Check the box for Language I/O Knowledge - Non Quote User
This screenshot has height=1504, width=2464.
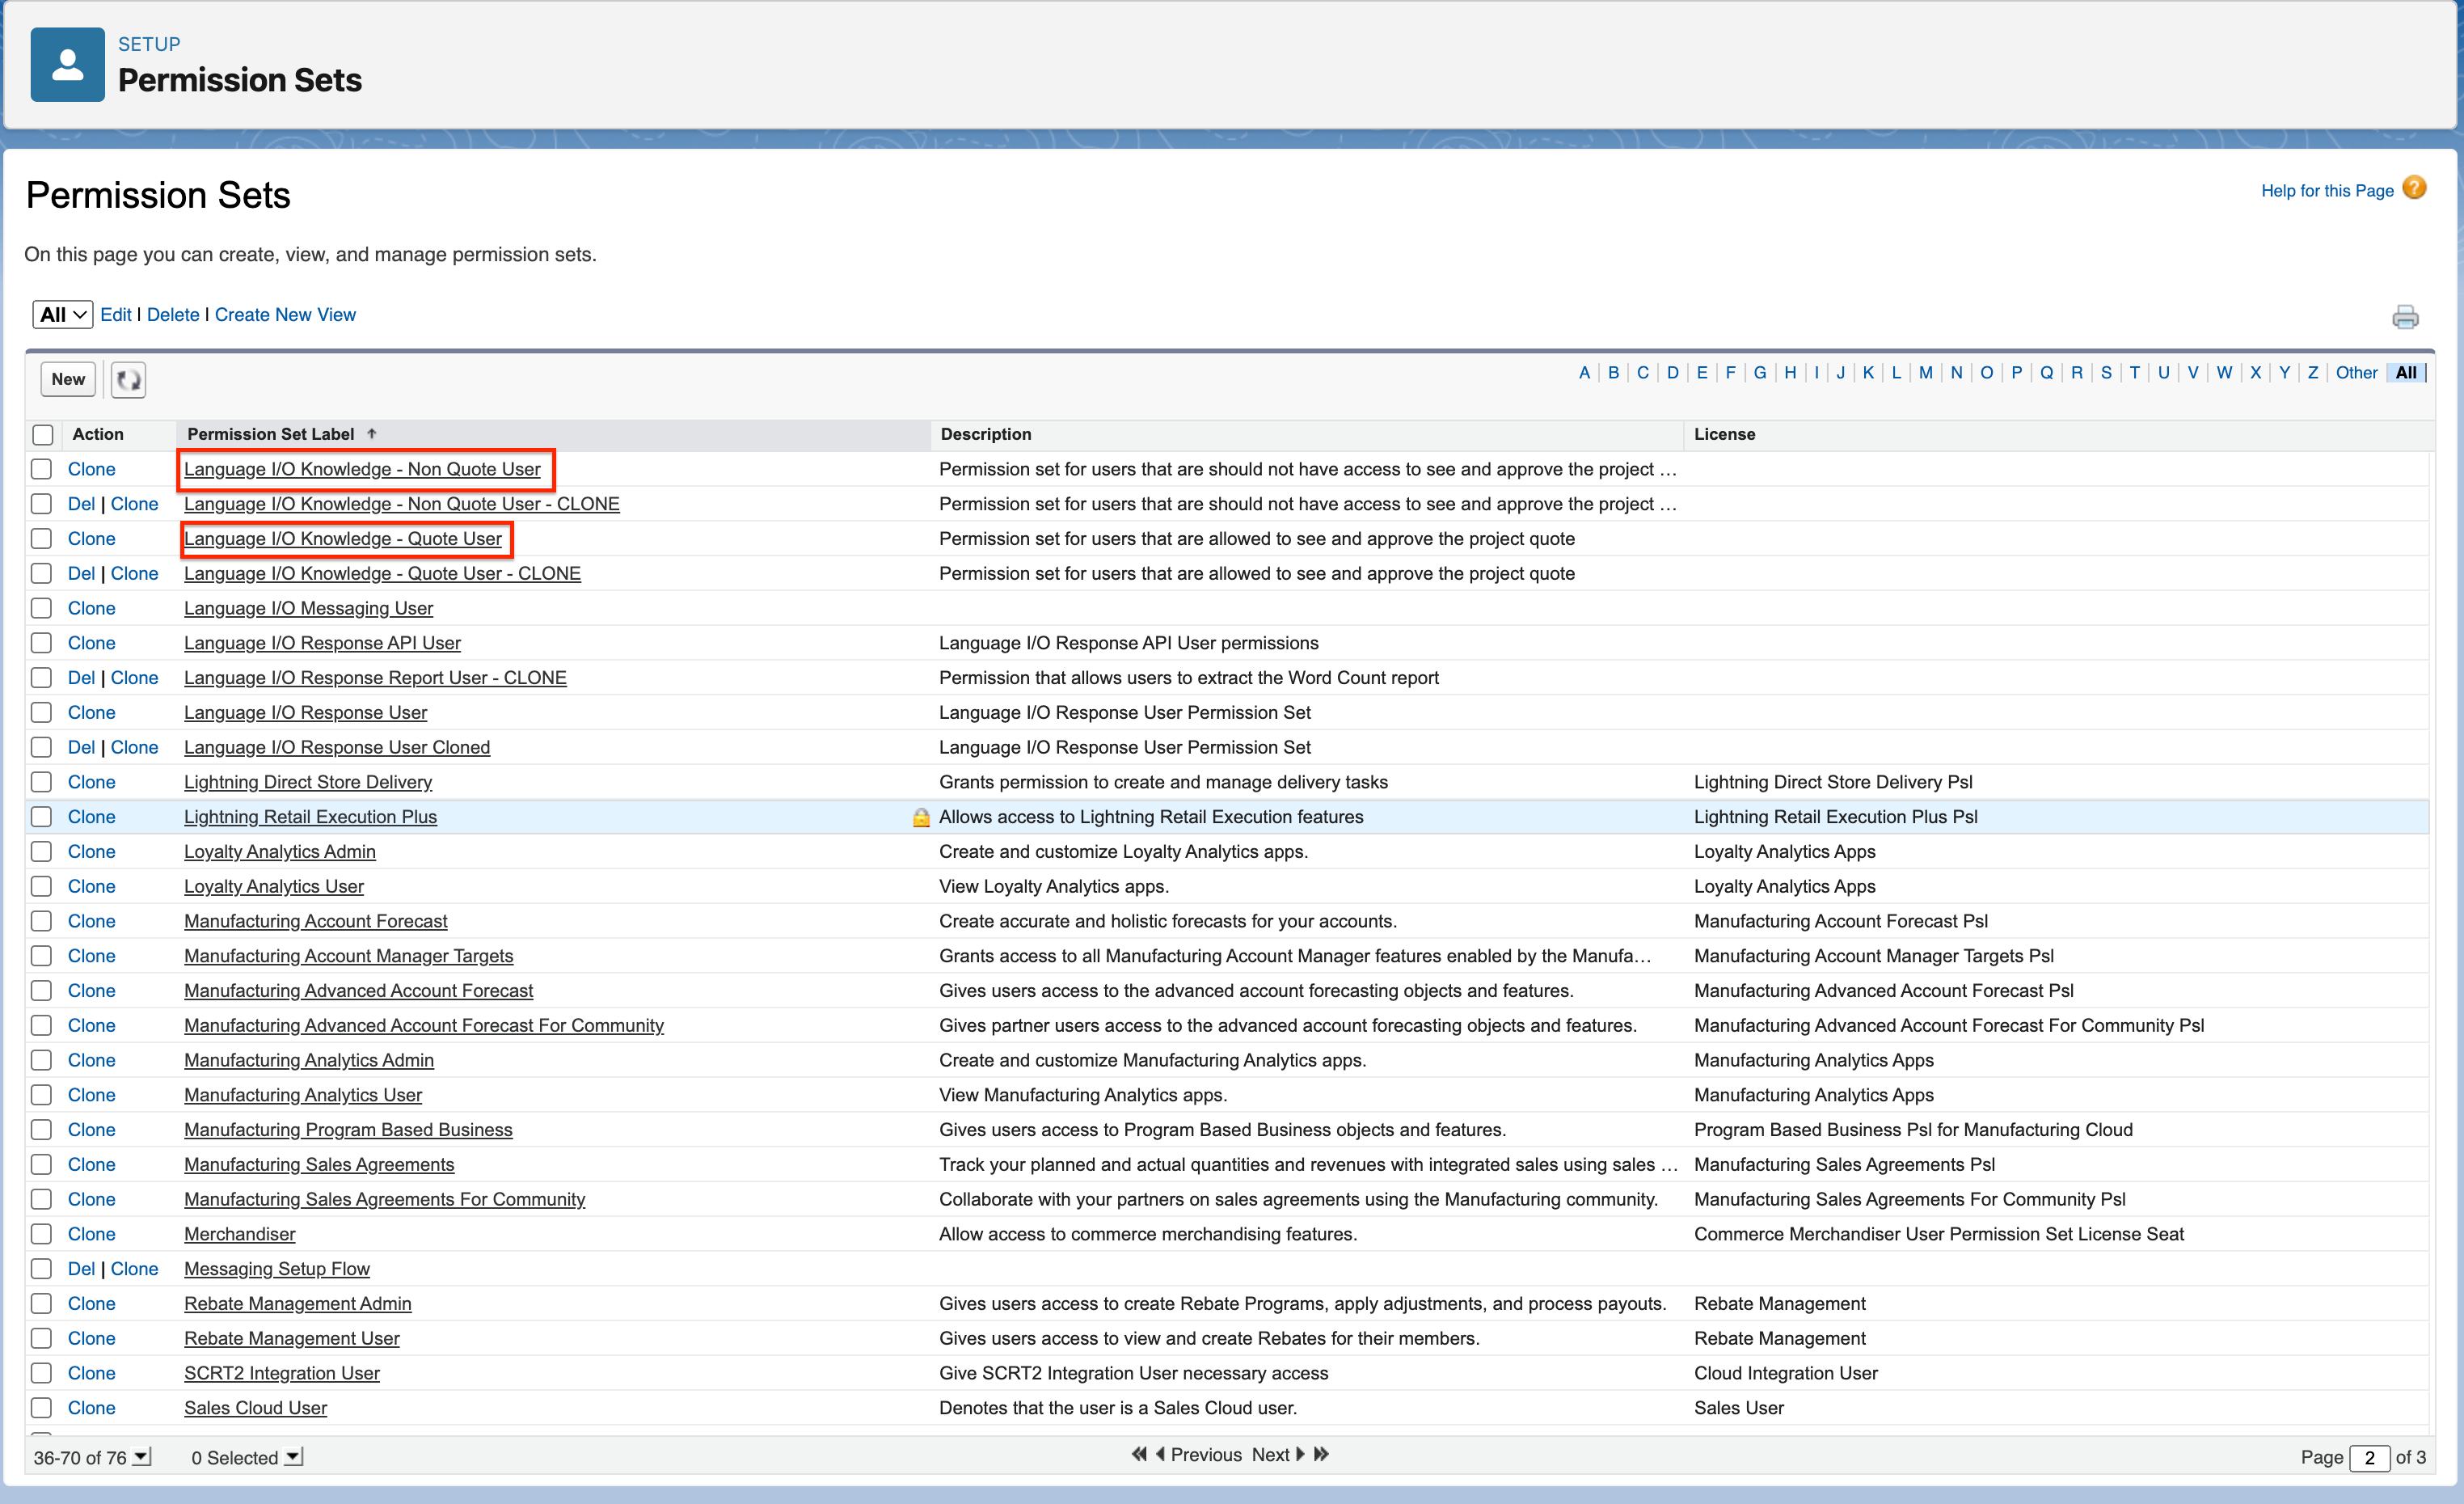point(41,469)
